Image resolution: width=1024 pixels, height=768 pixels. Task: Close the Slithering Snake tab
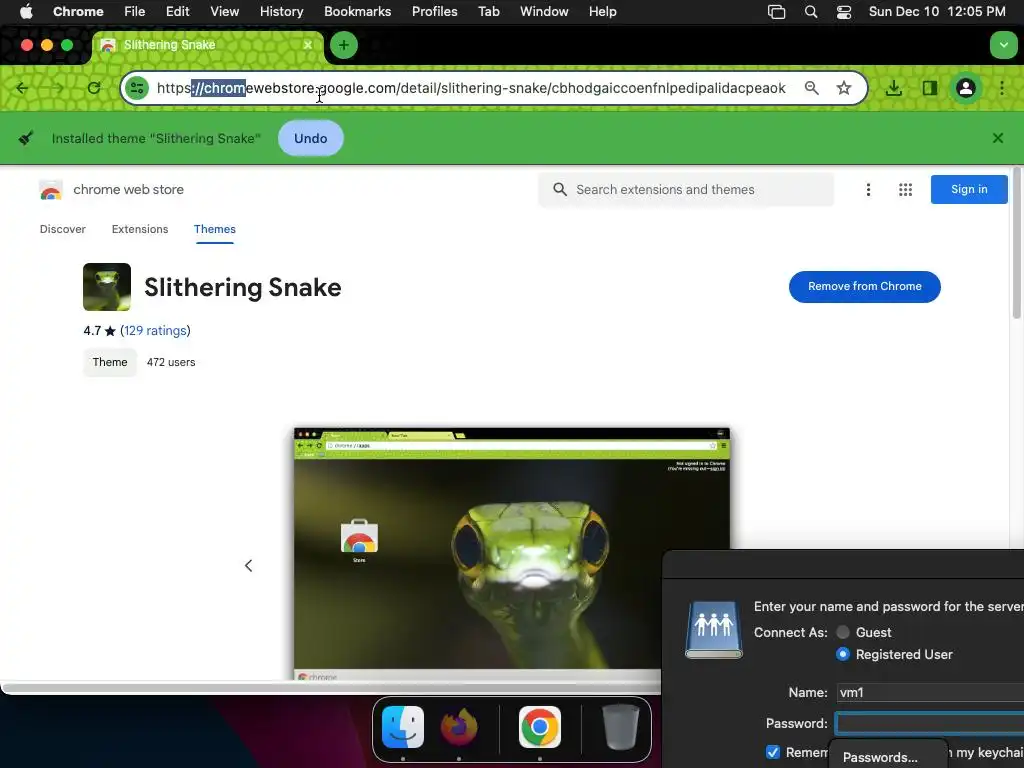coord(308,45)
